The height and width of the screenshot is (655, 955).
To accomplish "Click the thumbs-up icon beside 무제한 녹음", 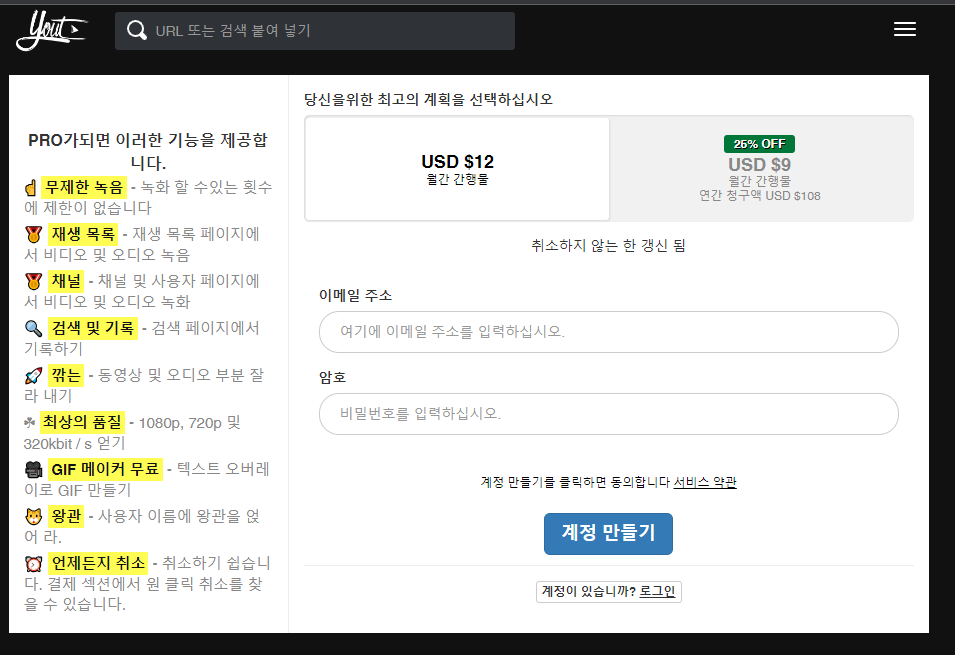I will pyautogui.click(x=31, y=188).
